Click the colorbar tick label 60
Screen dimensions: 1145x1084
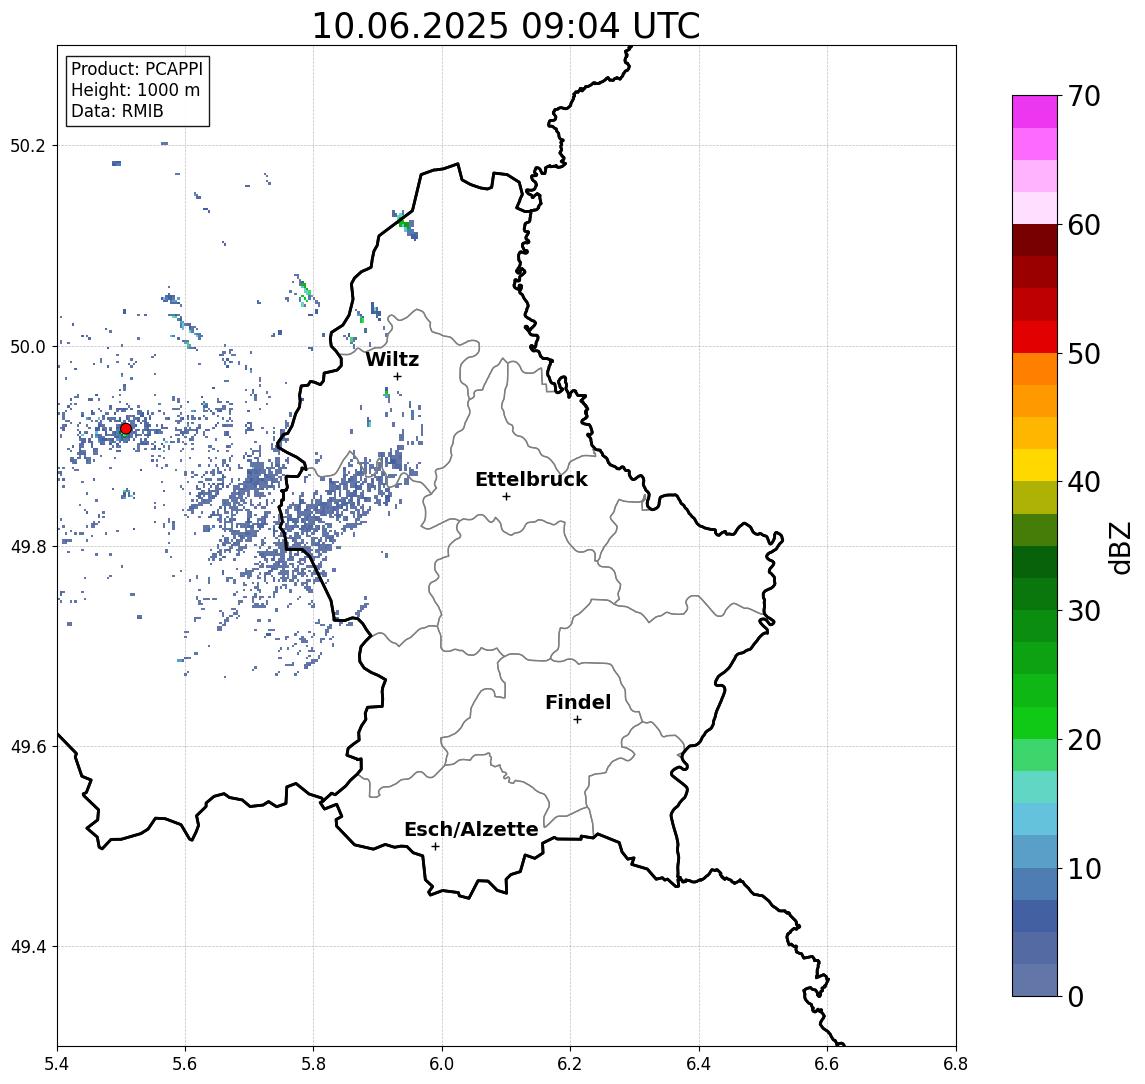click(x=1084, y=225)
